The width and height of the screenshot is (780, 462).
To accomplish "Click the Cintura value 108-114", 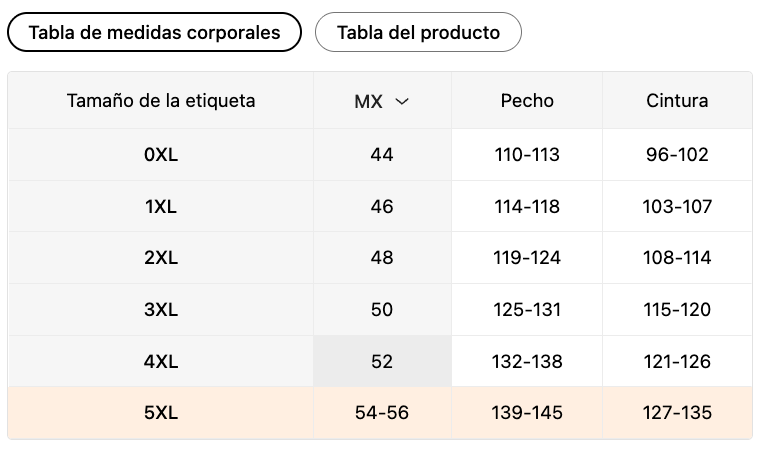I will click(677, 258).
